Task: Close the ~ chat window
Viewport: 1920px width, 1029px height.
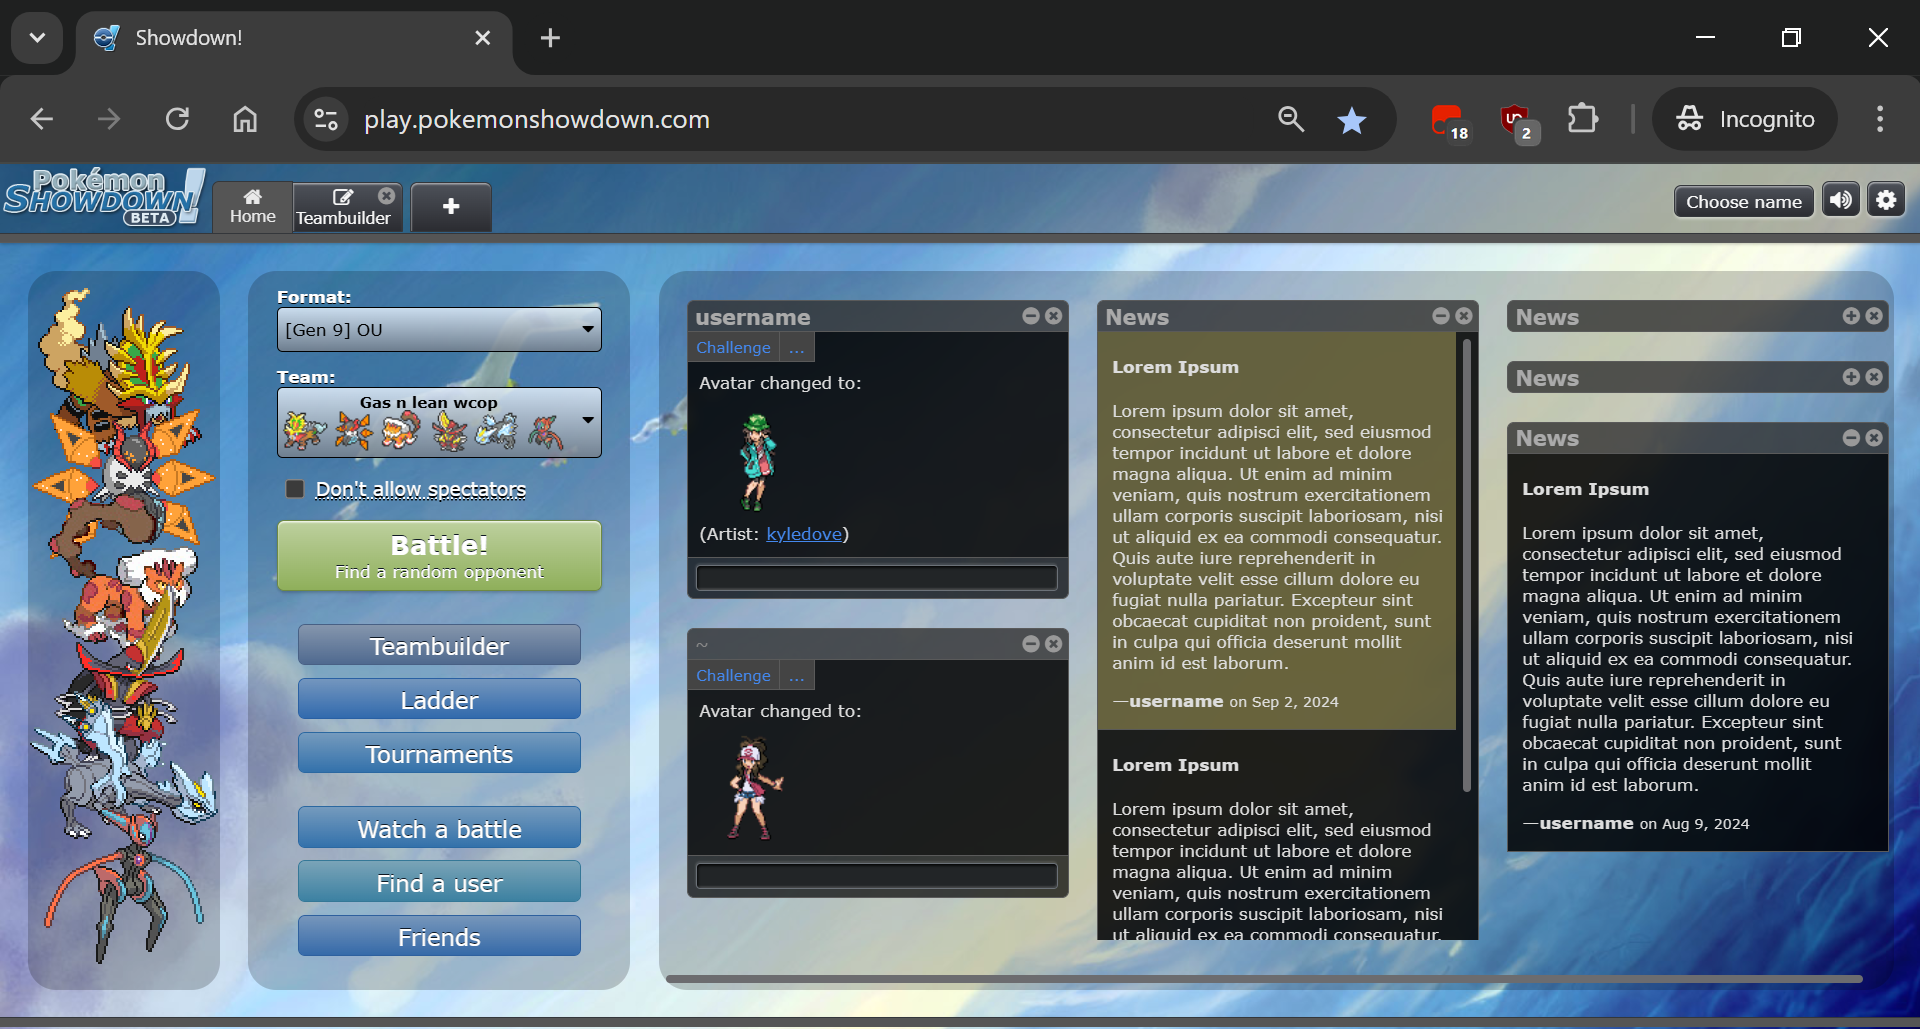Action: (x=1054, y=644)
